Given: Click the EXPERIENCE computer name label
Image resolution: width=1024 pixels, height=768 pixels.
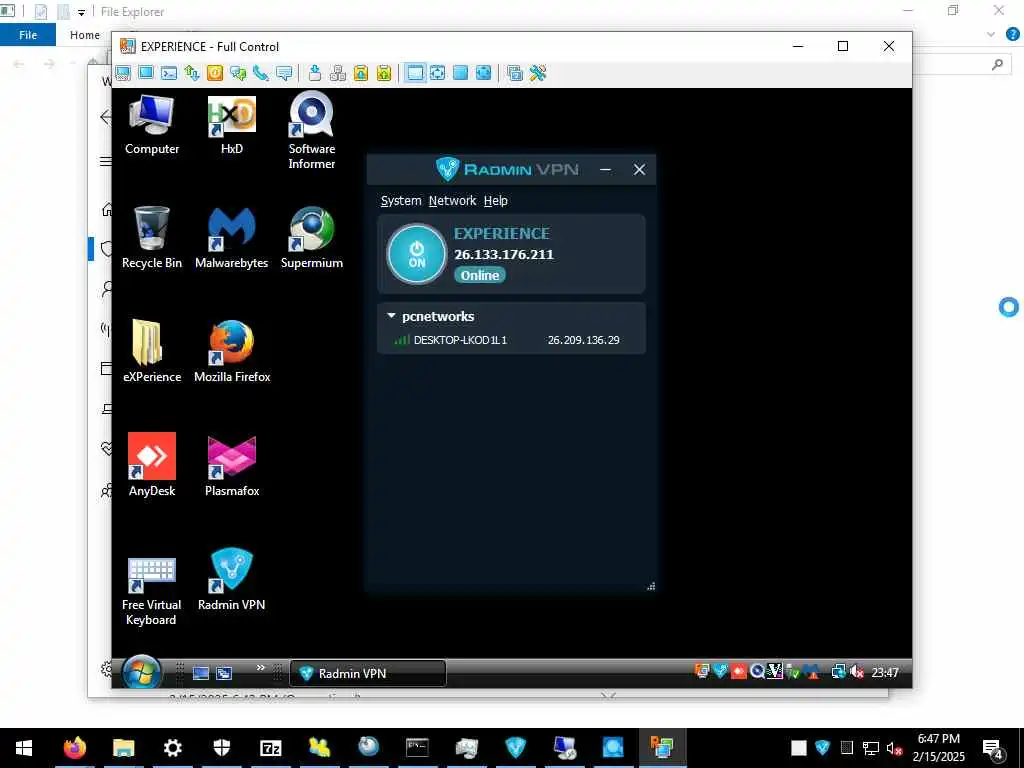Looking at the screenshot, I should (502, 234).
